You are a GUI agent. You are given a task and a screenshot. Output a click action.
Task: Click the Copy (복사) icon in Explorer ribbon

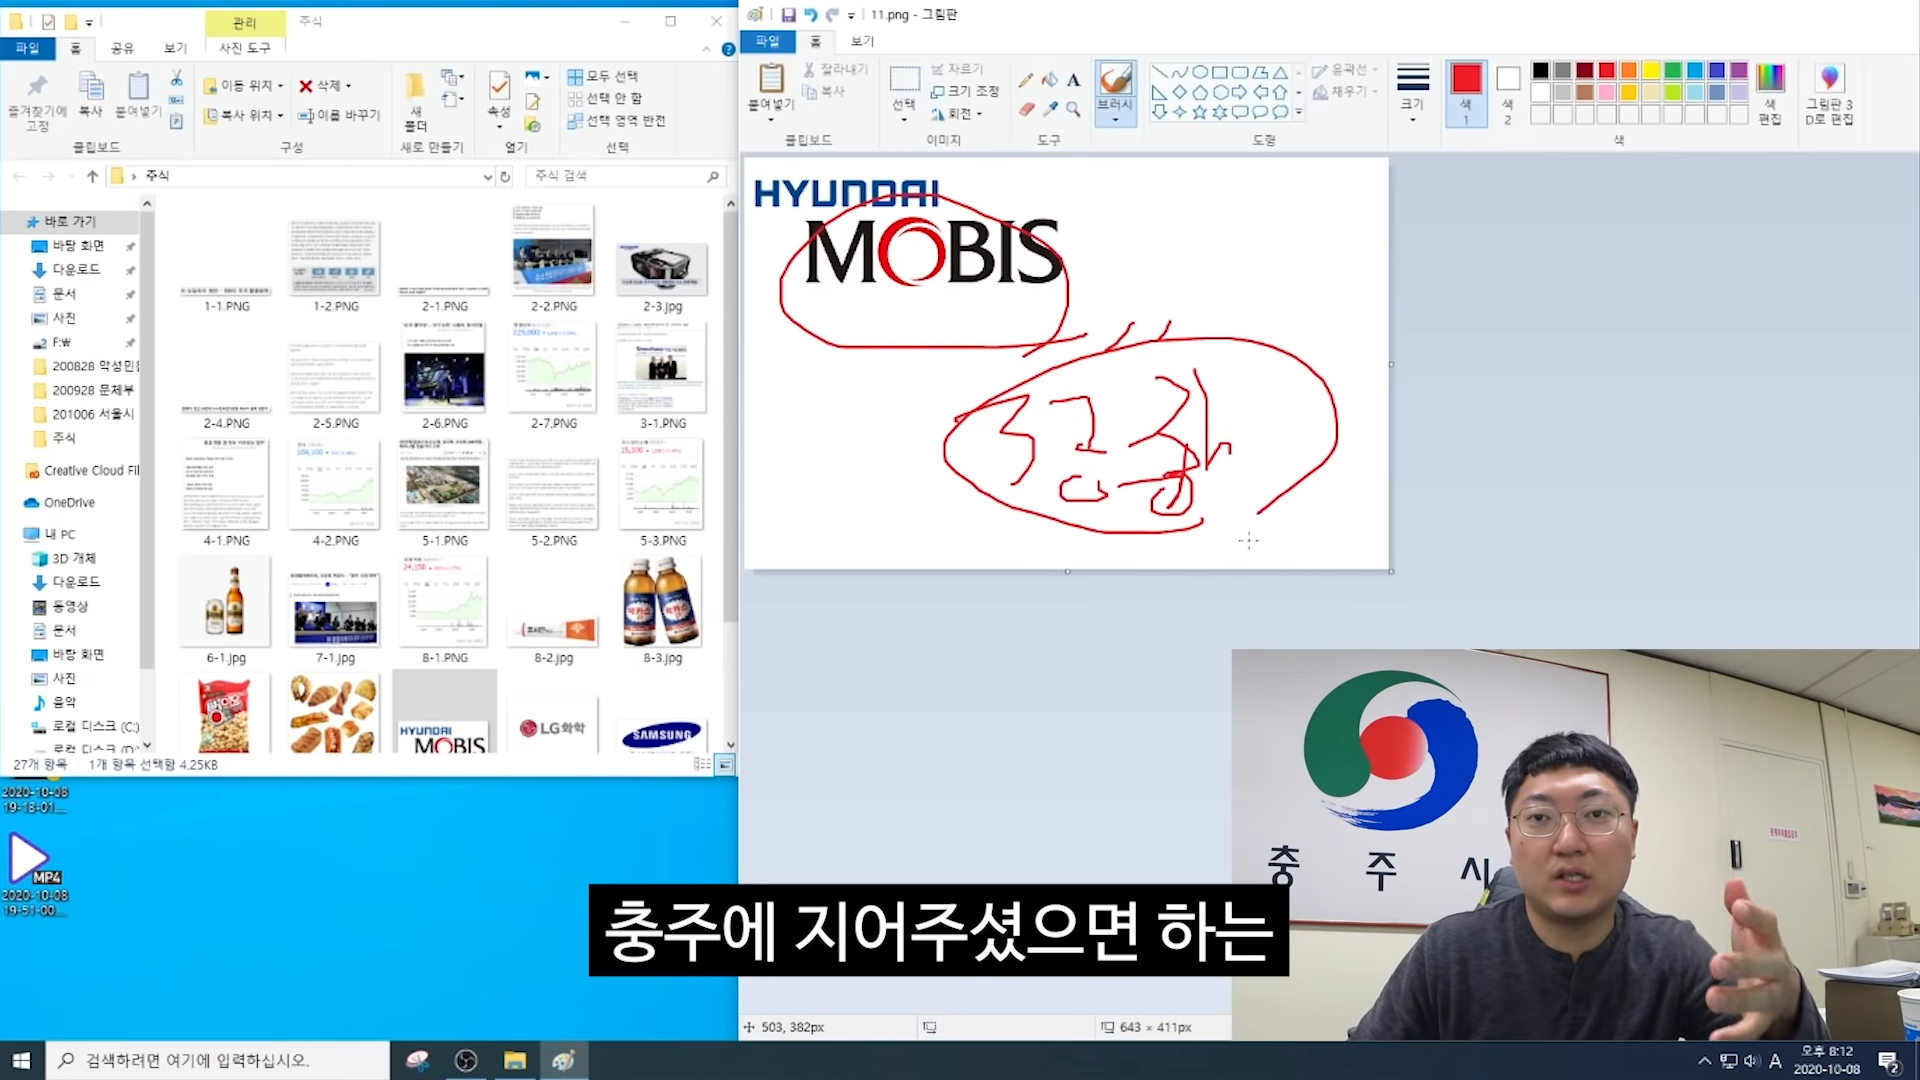91,87
